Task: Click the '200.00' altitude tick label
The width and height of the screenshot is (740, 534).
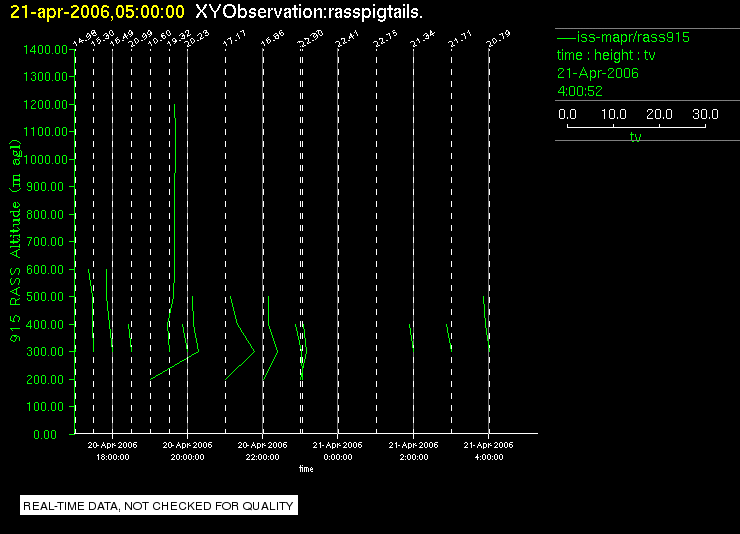Action: pos(45,379)
